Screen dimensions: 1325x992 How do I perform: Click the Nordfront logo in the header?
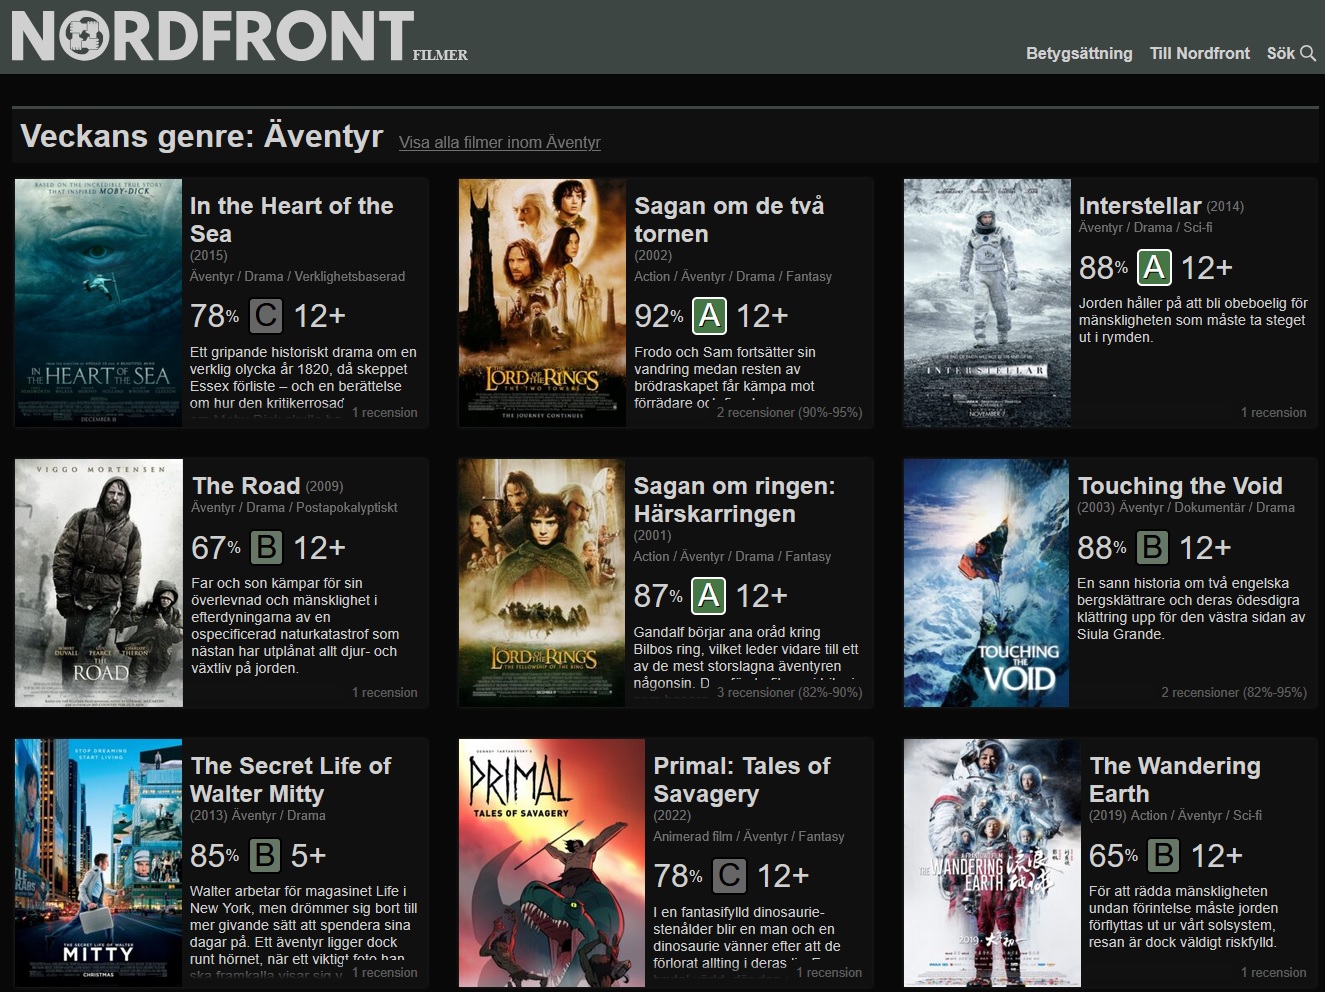239,36
